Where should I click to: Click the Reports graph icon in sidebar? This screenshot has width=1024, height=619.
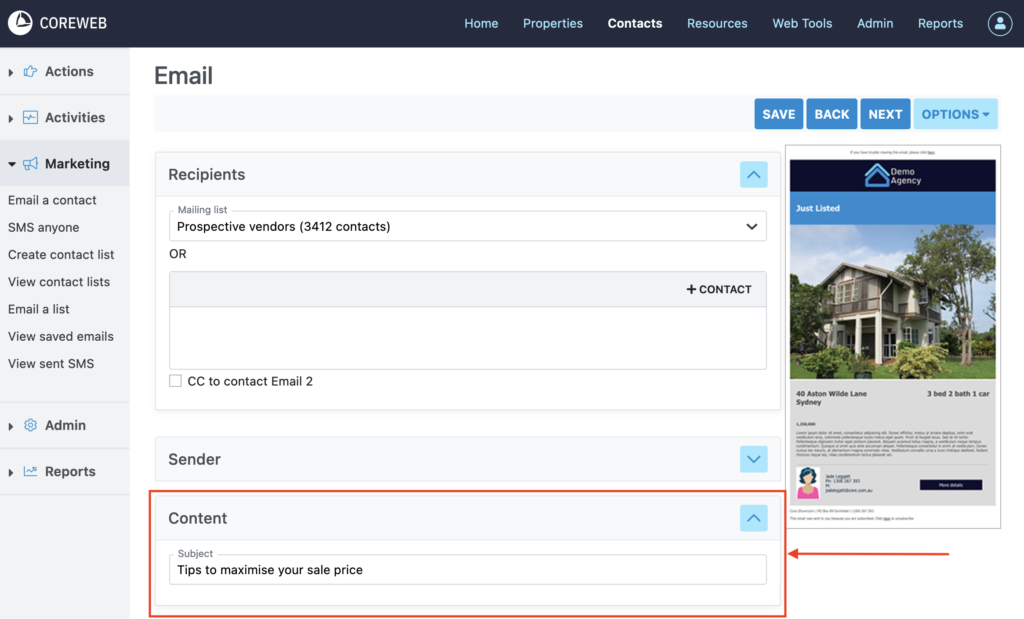(30, 472)
